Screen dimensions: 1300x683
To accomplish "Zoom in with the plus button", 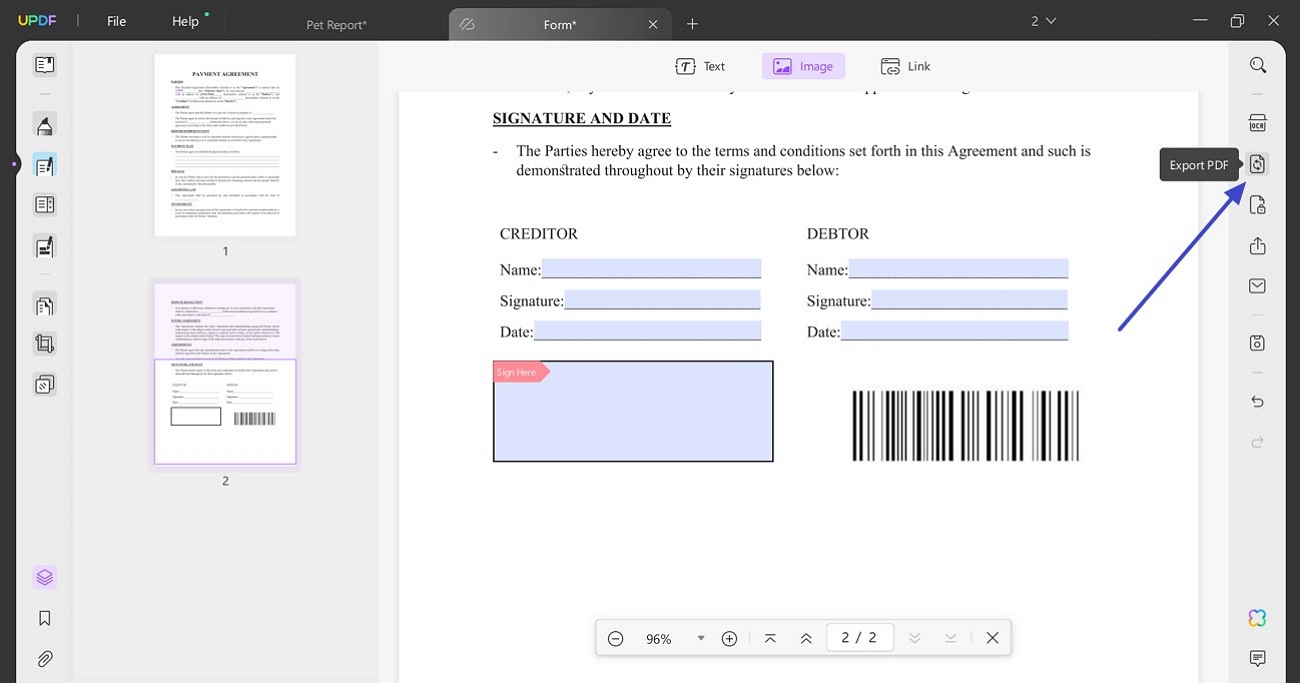I will tap(729, 637).
